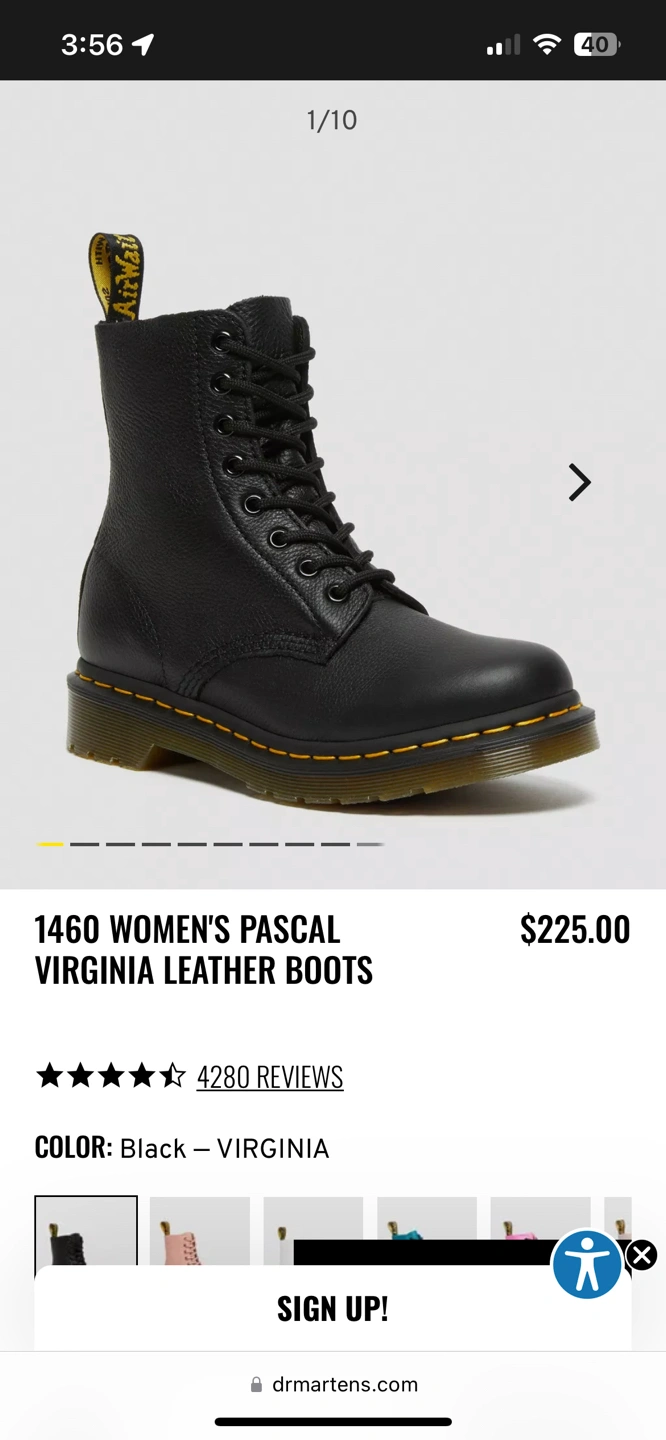This screenshot has height=1440, width=666.
Task: Select the first yellow carousel indicator
Action: (50, 844)
